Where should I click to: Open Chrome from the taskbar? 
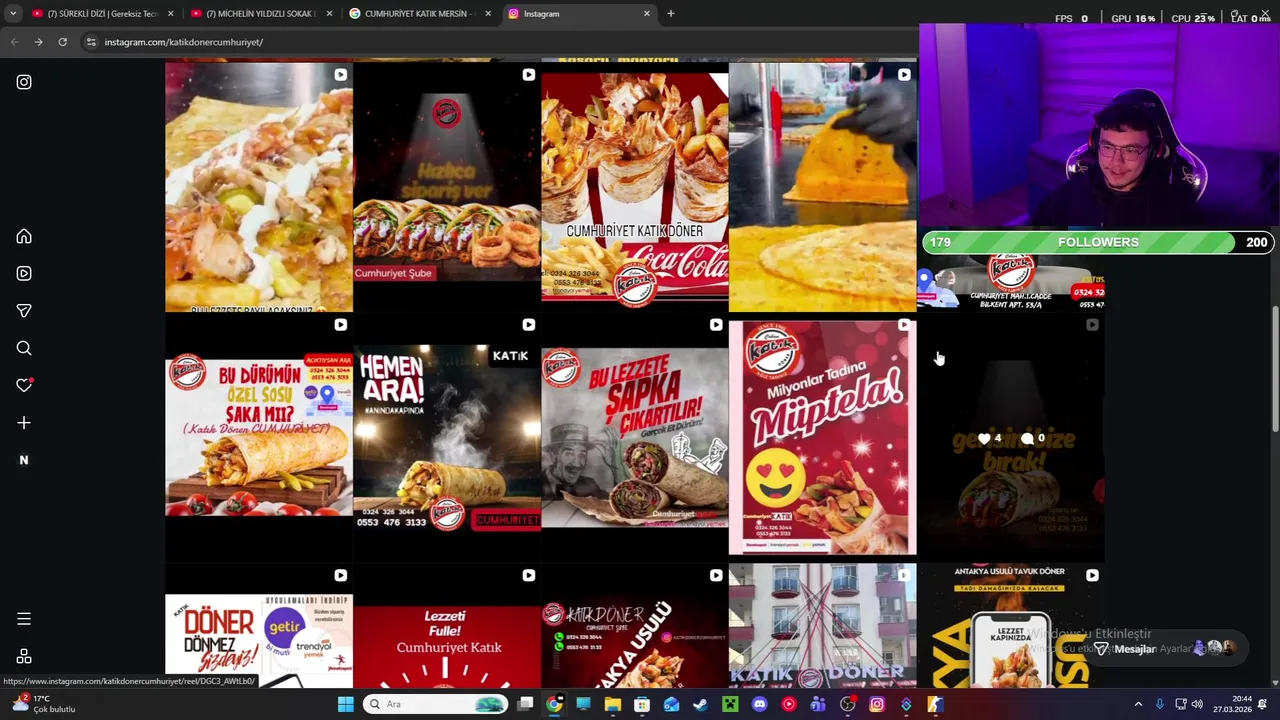pos(554,704)
